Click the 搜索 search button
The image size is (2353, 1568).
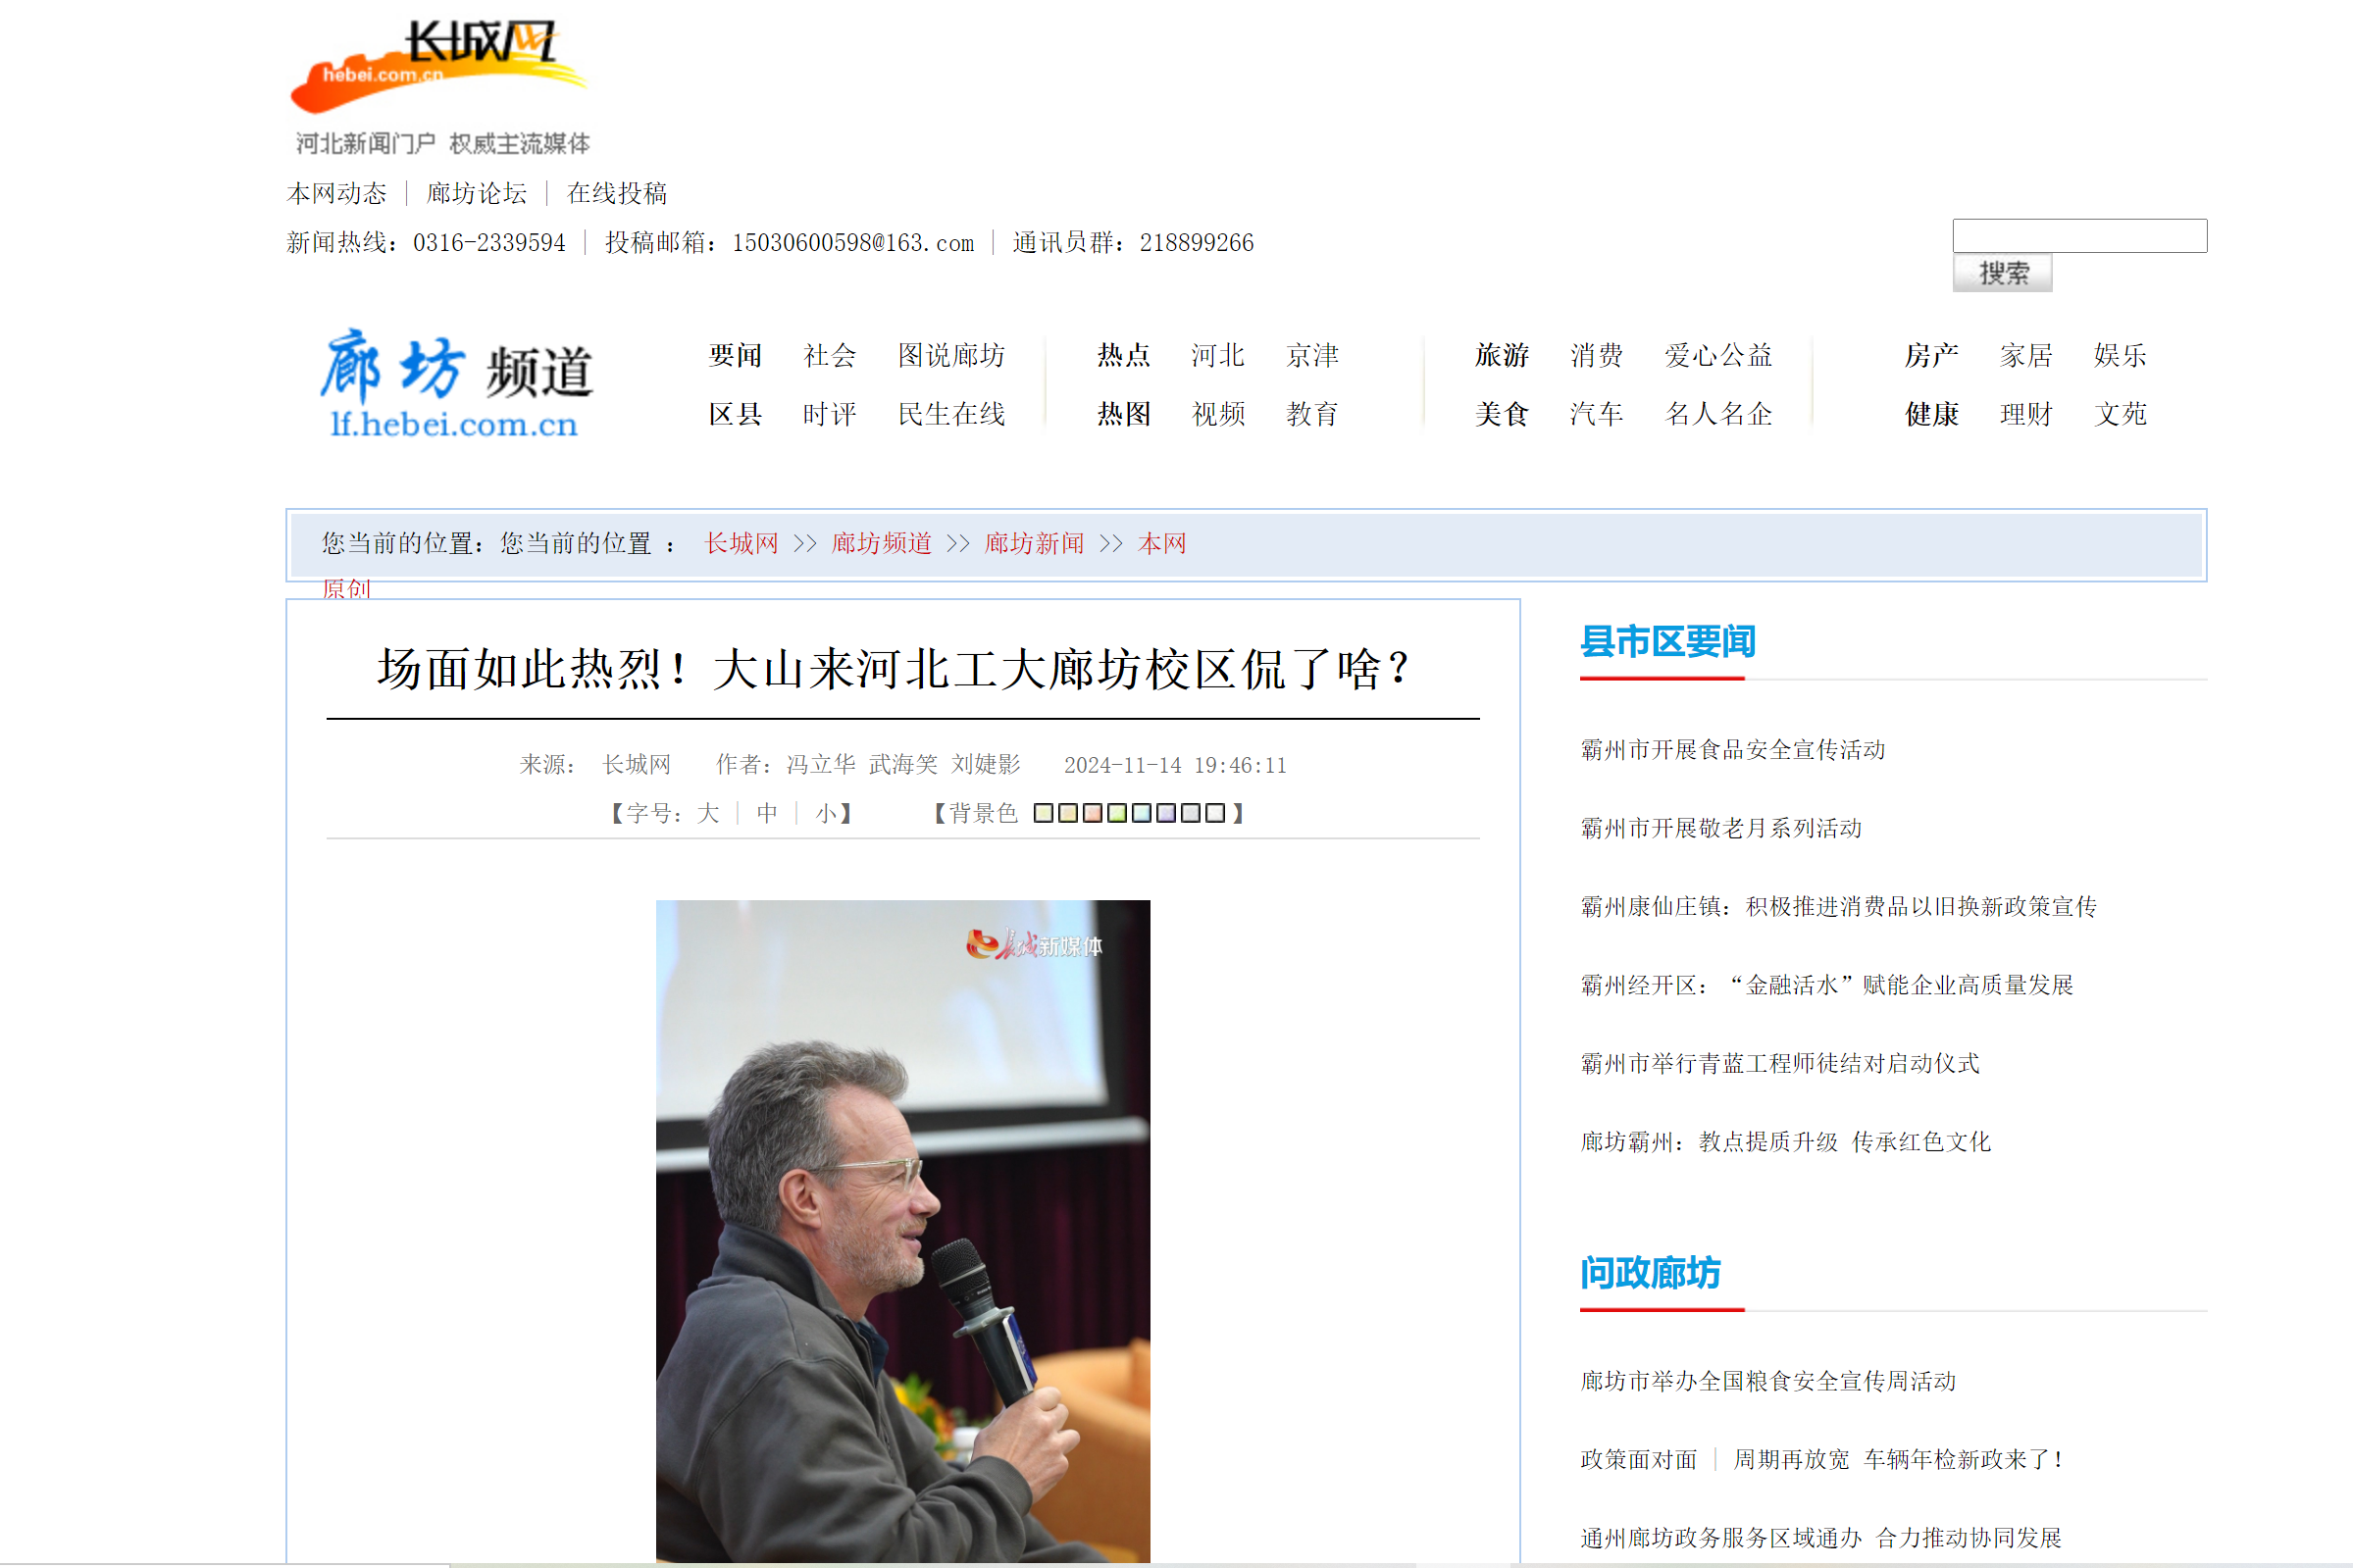click(2002, 273)
